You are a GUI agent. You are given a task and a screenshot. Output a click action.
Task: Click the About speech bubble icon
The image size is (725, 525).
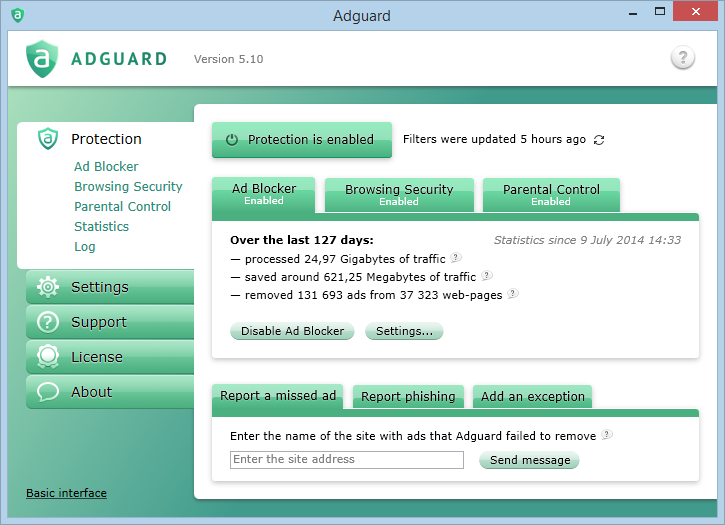47,392
